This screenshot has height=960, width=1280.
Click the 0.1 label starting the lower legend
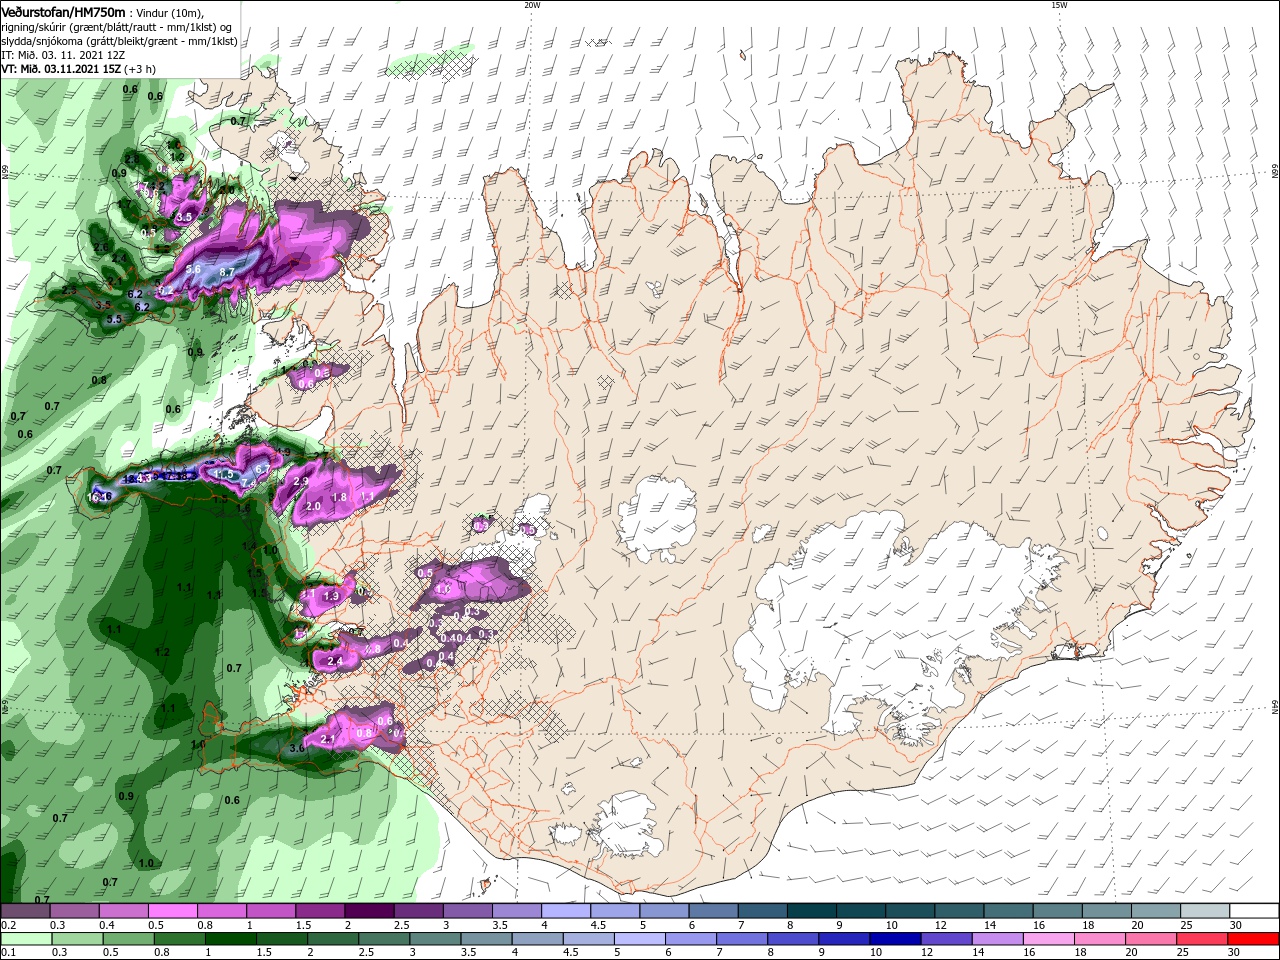tap(9, 953)
